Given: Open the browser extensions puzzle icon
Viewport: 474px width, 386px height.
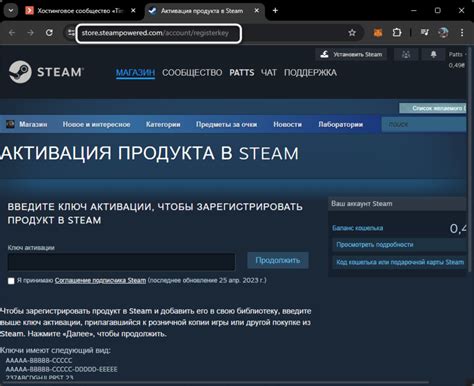Looking at the screenshot, I should click(397, 33).
